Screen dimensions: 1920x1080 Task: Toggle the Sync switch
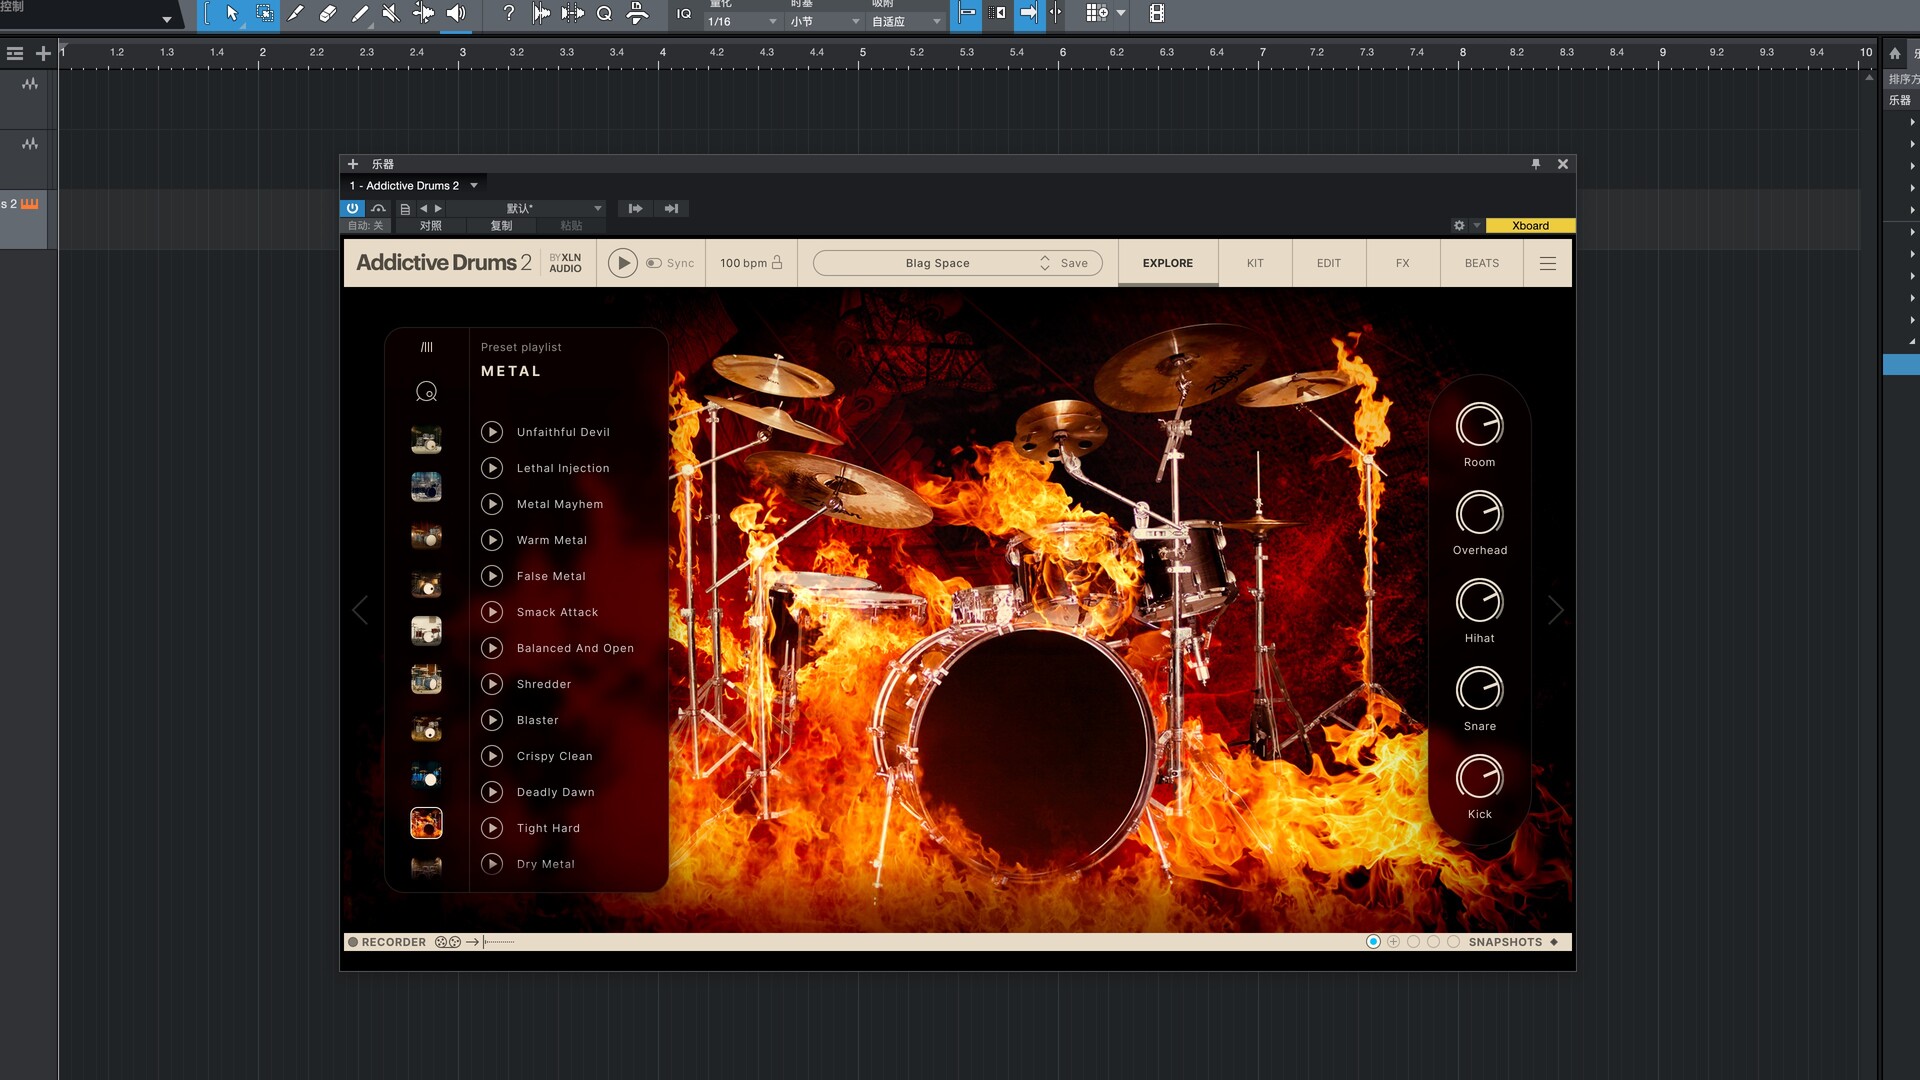(654, 263)
